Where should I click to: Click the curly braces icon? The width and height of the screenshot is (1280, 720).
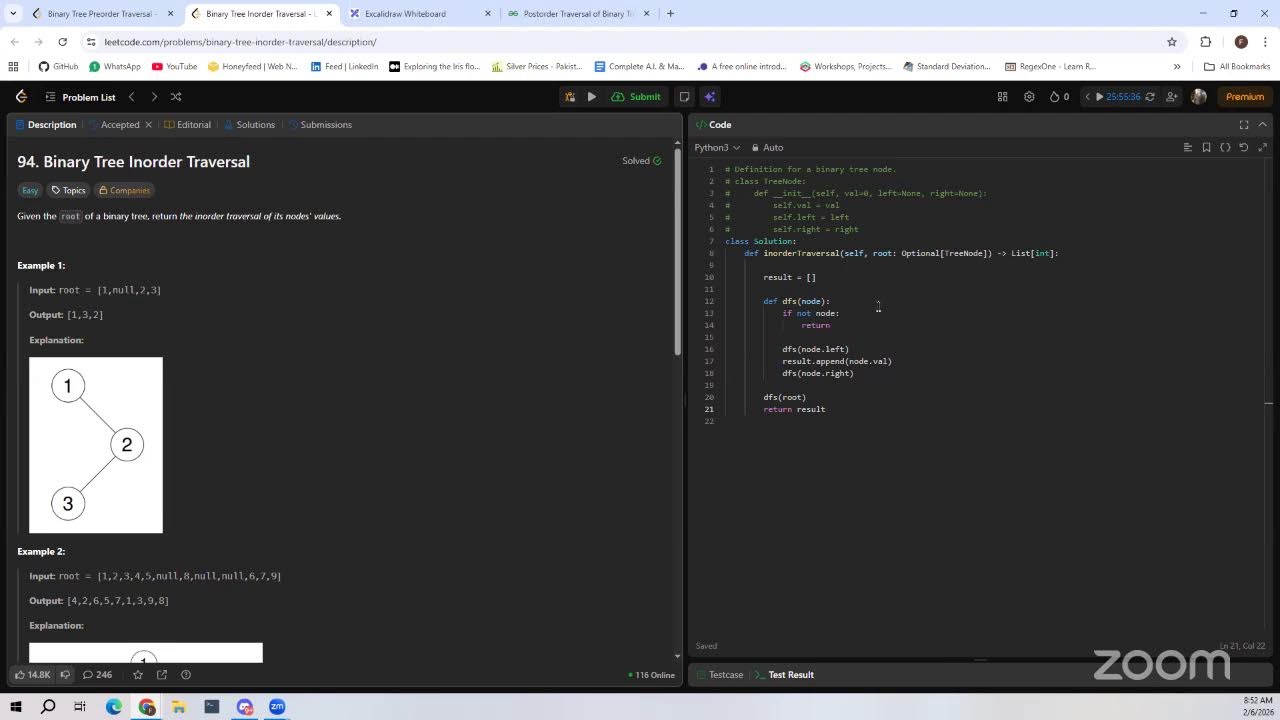pos(1225,147)
